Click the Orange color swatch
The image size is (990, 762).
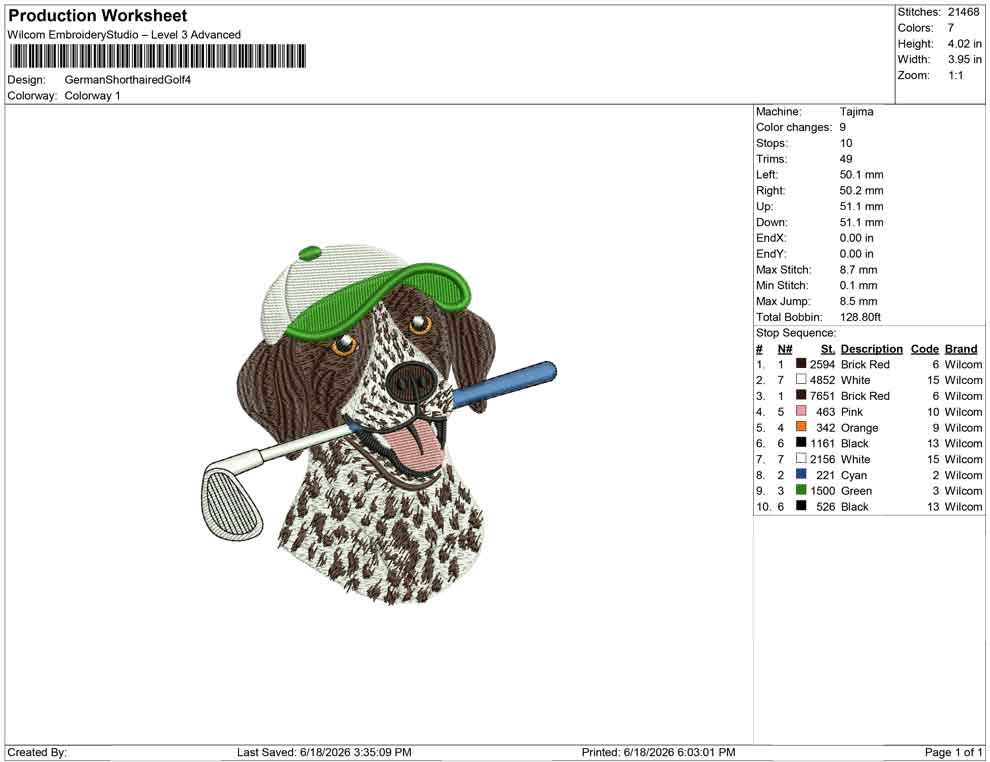coord(801,427)
